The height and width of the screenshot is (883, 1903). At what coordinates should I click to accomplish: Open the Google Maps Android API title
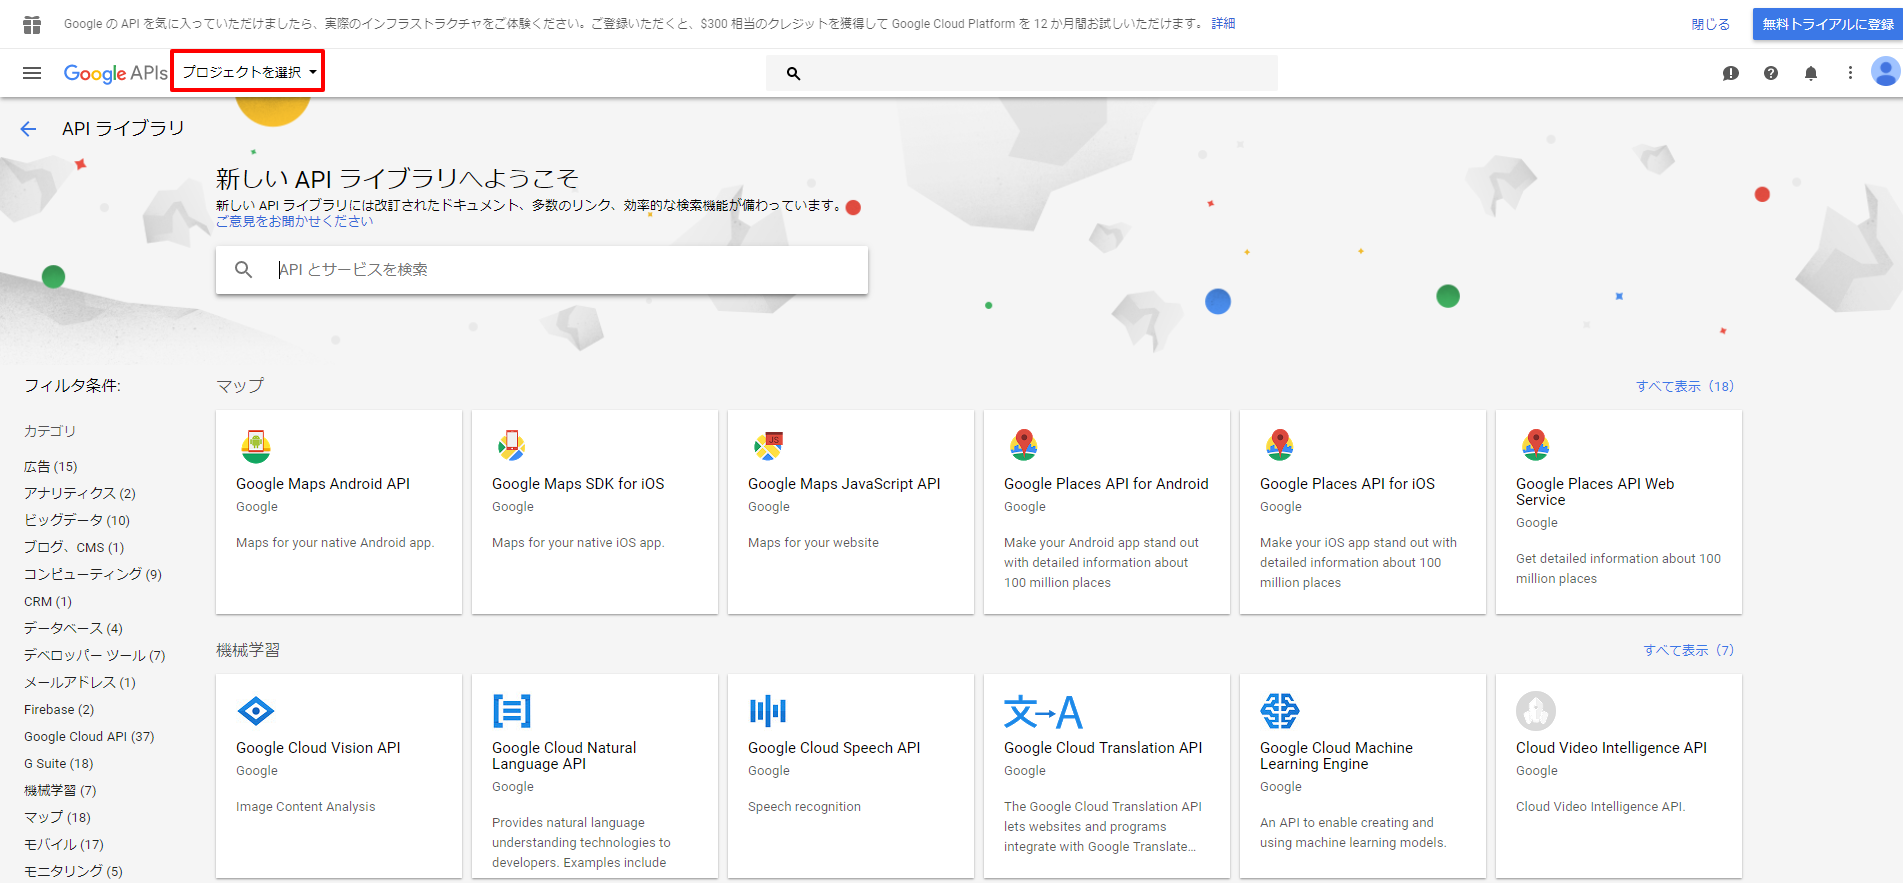[323, 484]
